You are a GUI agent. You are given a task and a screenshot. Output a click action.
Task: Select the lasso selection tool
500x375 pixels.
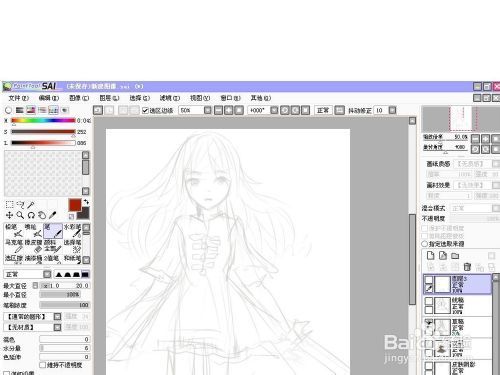coord(20,205)
